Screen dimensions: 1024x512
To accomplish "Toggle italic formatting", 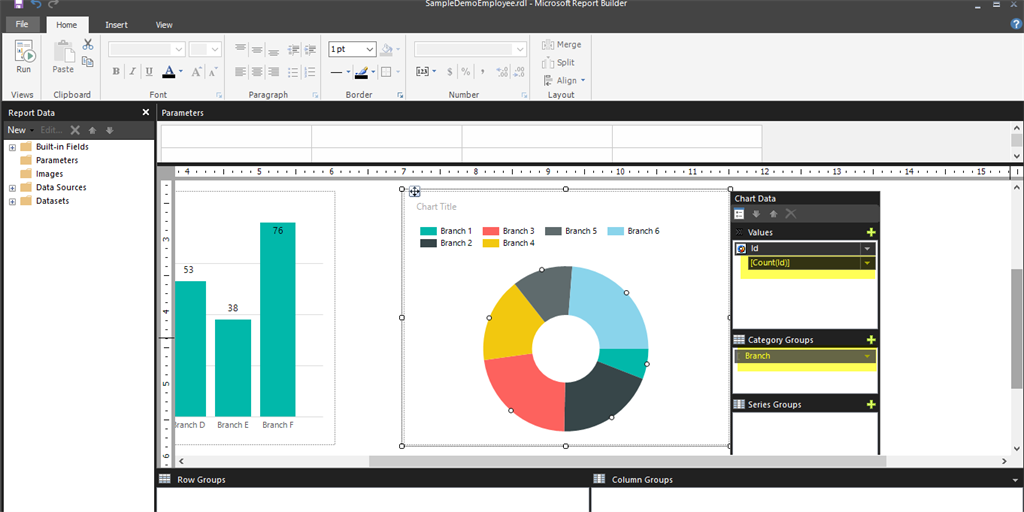I will coord(133,72).
